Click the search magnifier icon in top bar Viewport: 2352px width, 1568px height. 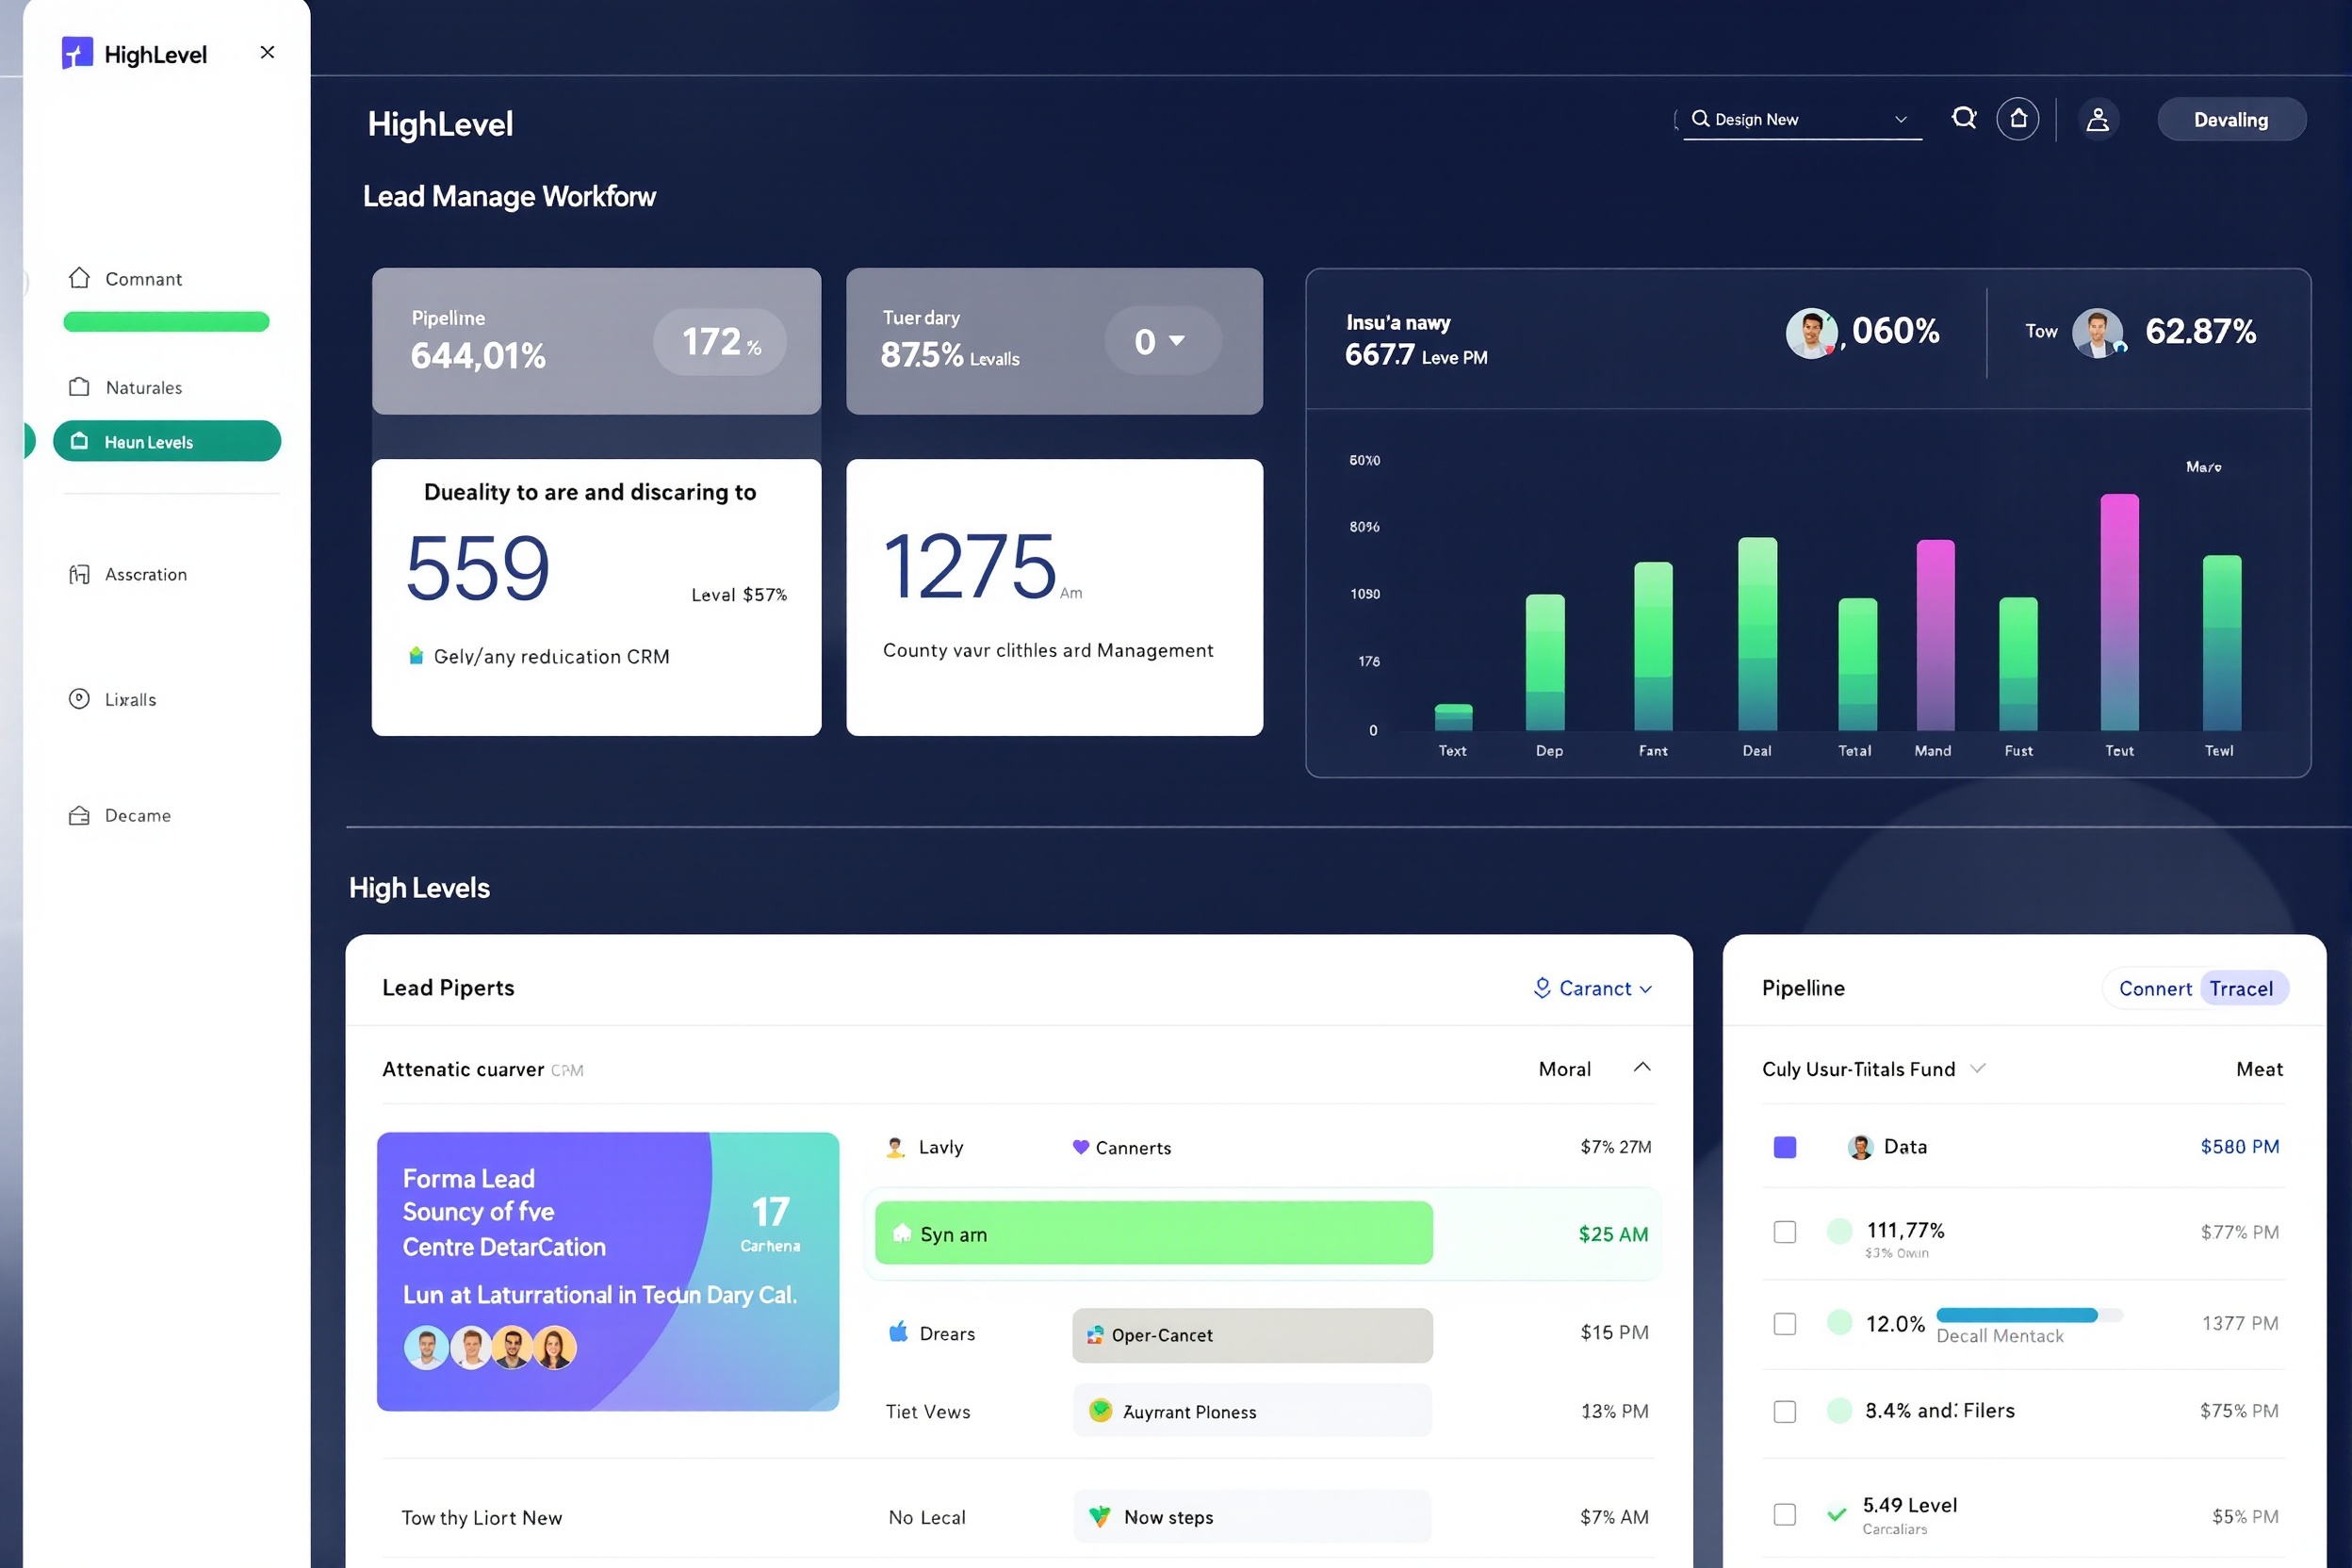pos(1963,118)
